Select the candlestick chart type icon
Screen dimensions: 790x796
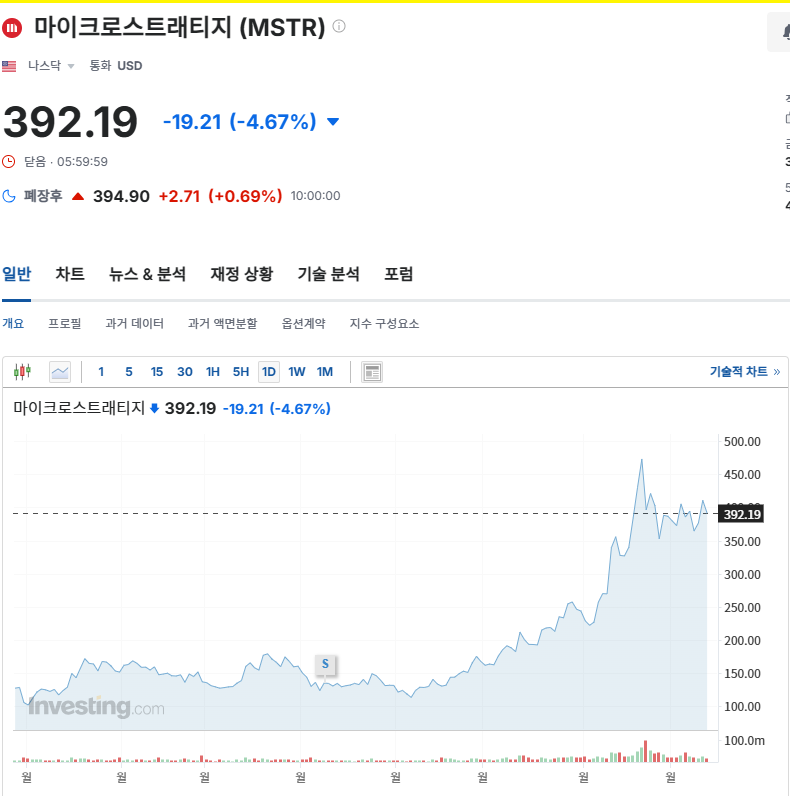click(x=22, y=372)
